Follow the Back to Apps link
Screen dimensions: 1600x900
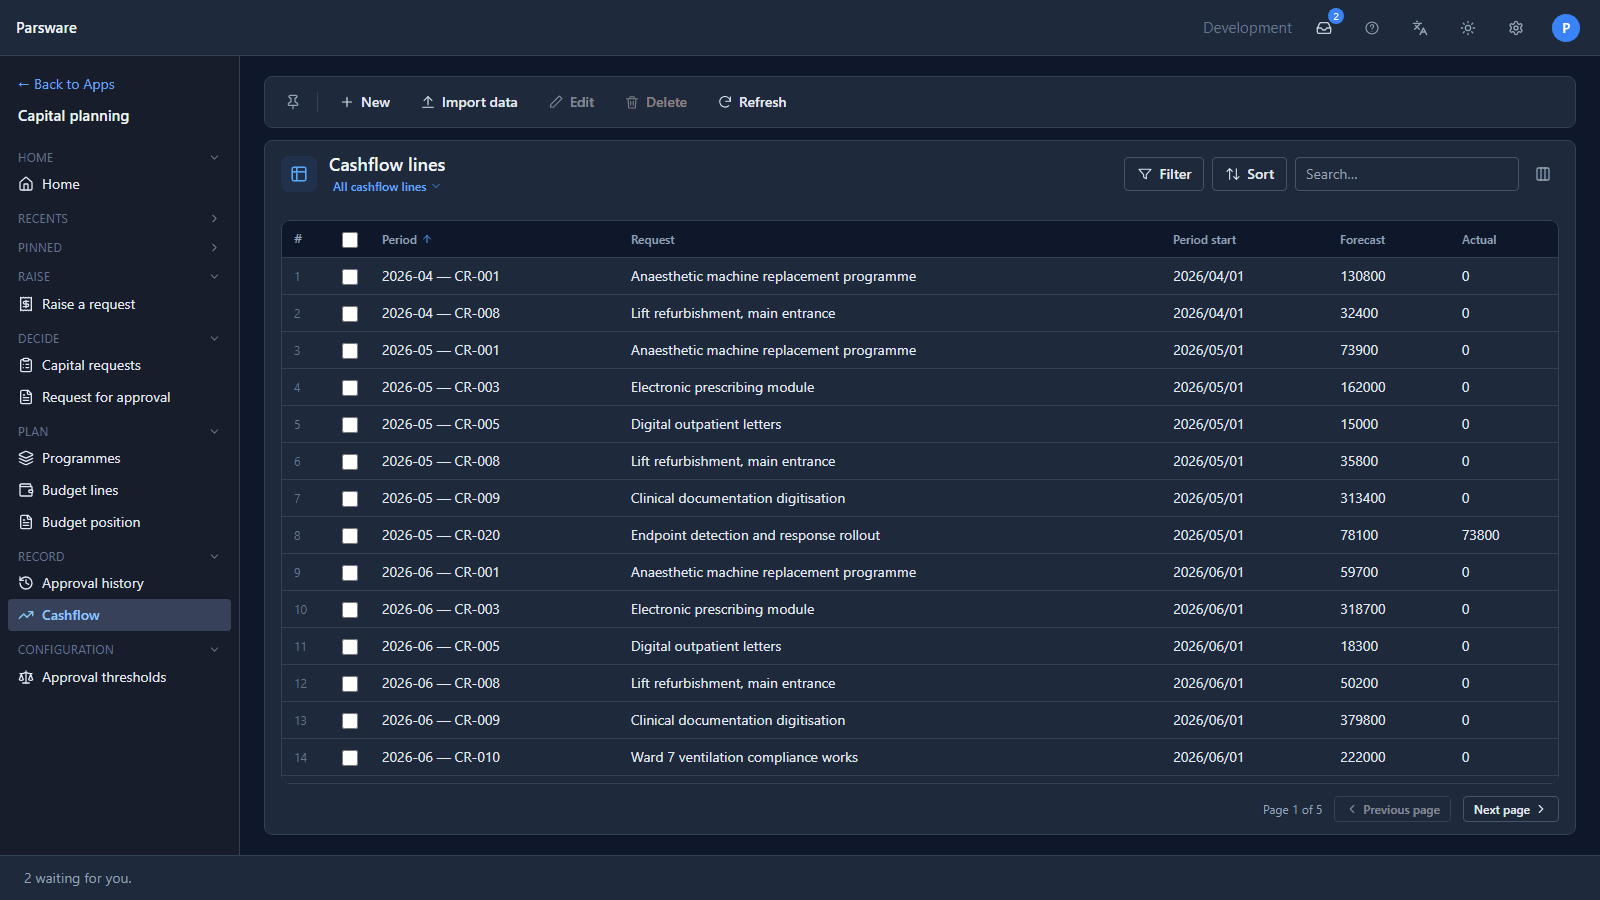click(x=66, y=84)
